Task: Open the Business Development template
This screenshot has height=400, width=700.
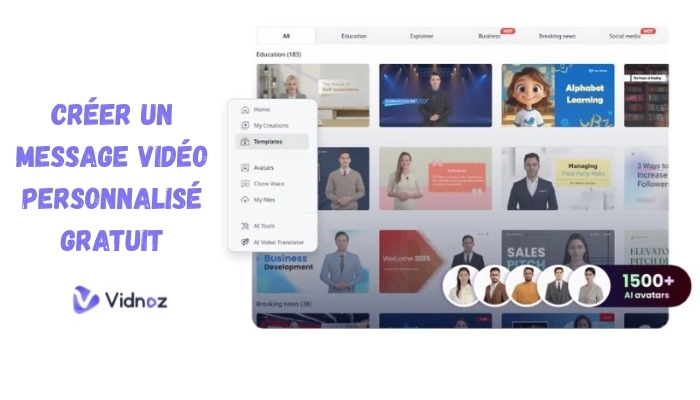Action: (x=313, y=272)
